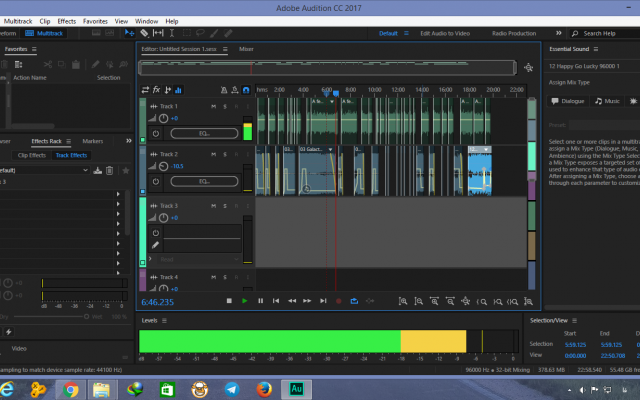Viewport: 640px width, 400px height.
Task: Select the Time Selection tool
Action: tap(172, 33)
